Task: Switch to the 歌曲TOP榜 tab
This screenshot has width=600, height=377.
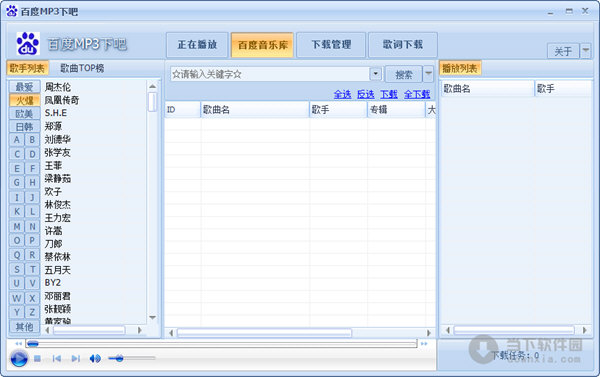Action: [x=82, y=68]
